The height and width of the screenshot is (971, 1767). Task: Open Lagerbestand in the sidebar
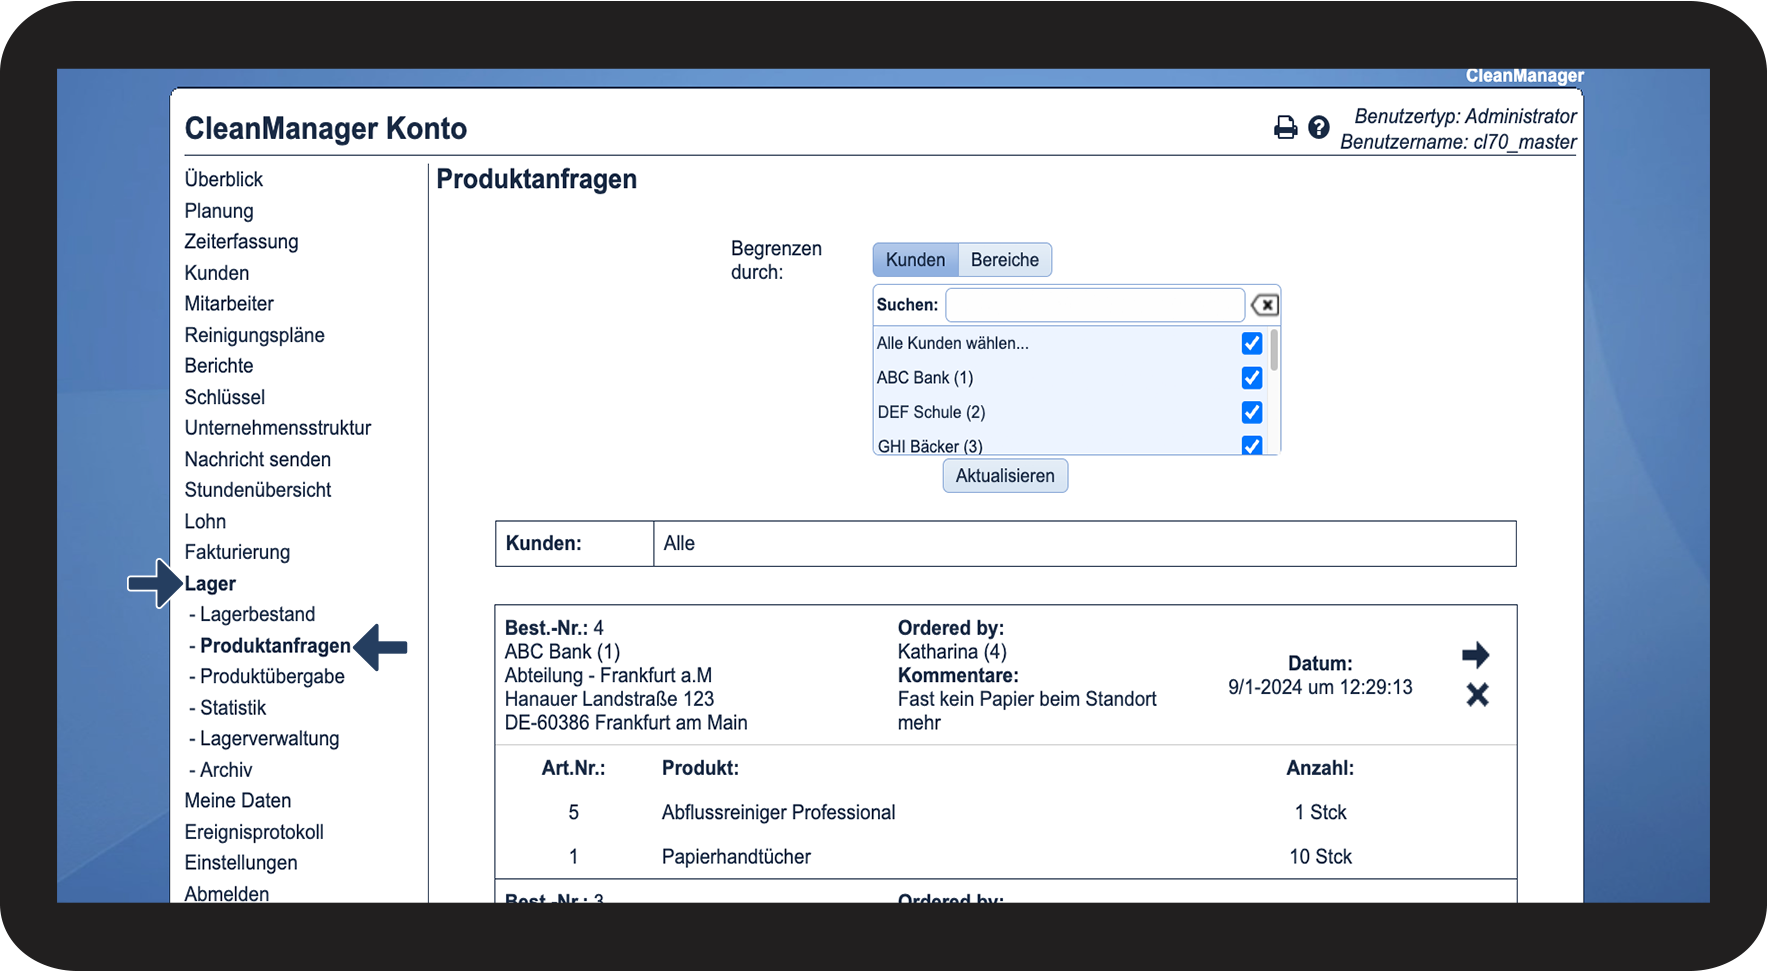(x=257, y=615)
